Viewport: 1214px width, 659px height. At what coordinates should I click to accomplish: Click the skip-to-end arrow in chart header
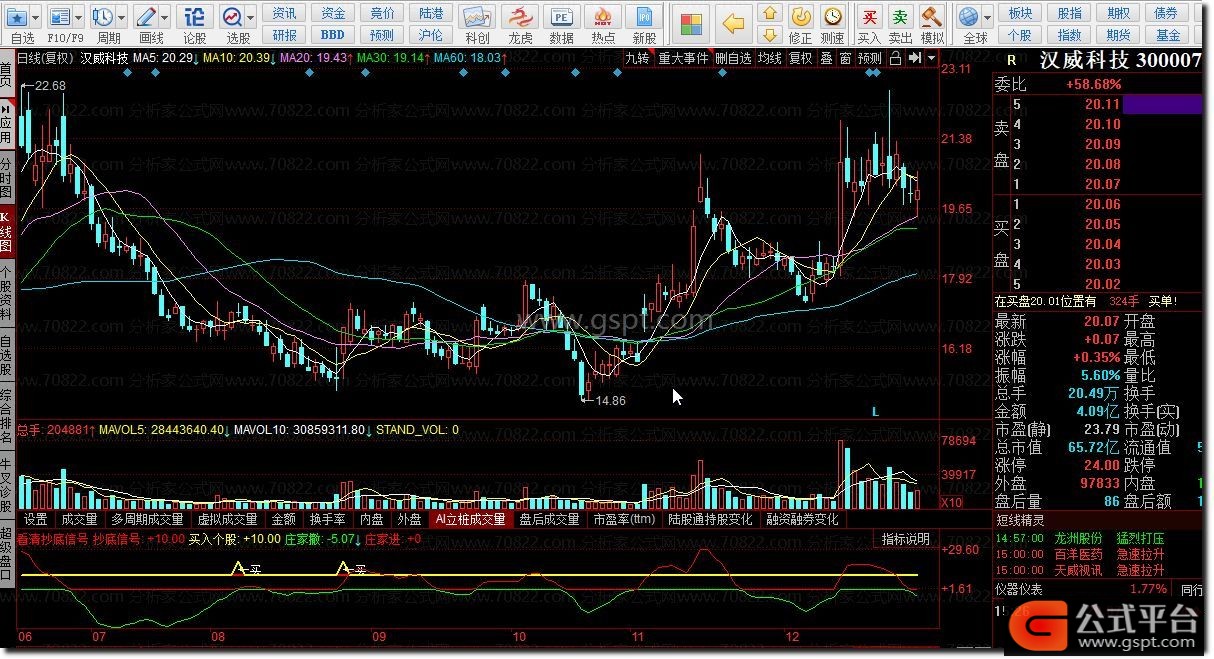(915, 58)
